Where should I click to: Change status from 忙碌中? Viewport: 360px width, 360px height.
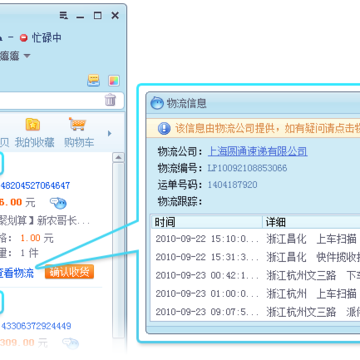(x=47, y=38)
